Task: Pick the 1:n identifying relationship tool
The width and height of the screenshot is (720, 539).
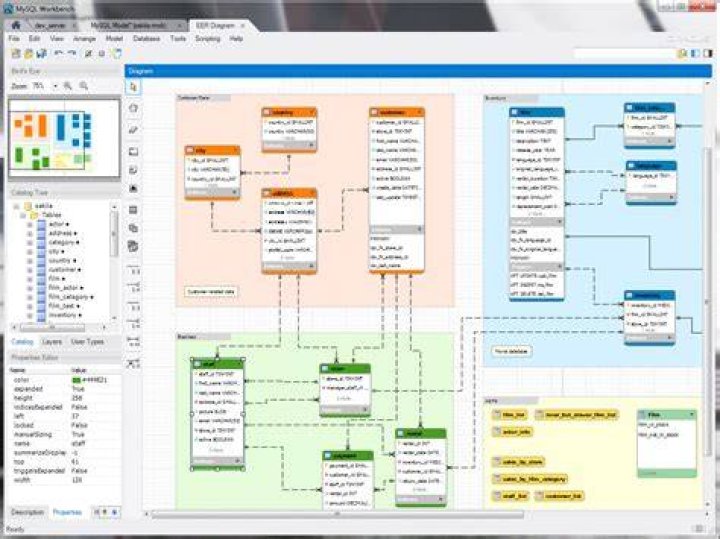Action: coord(133,324)
